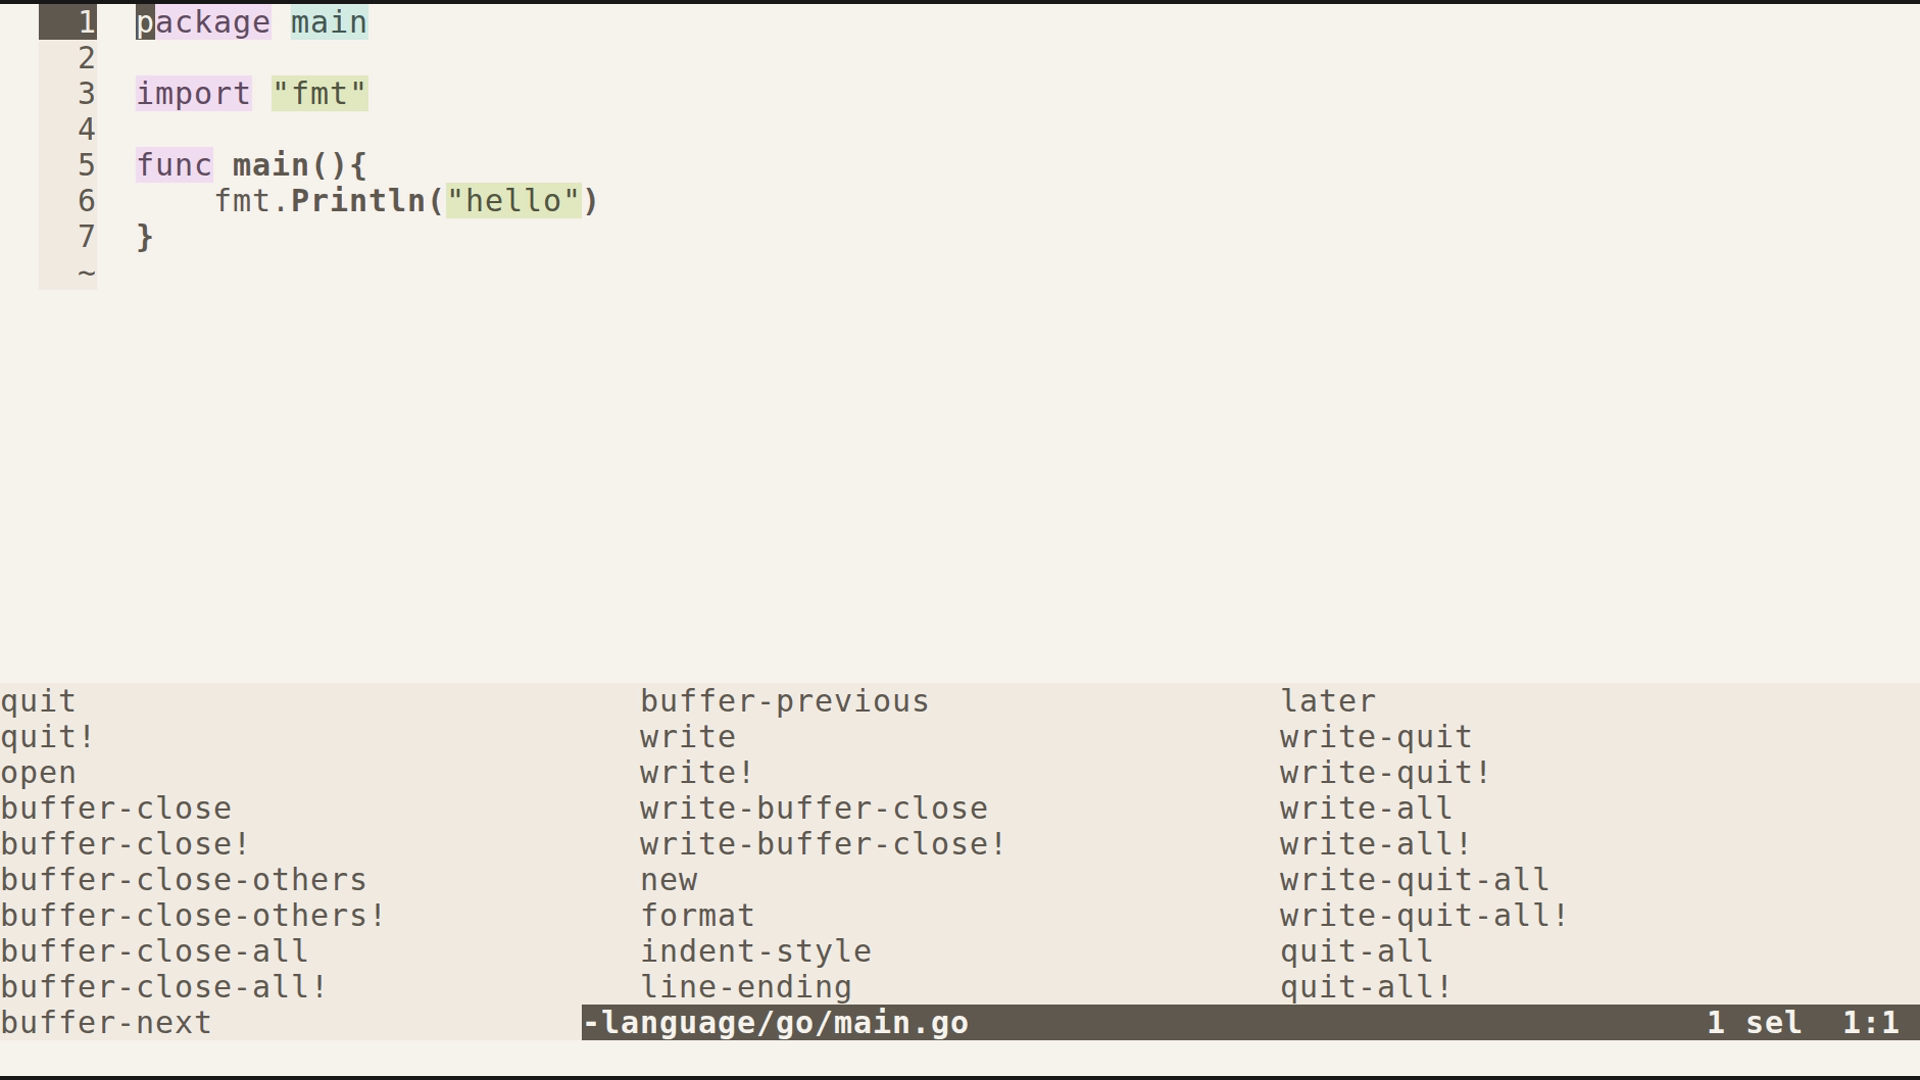Pick 'write-buffer-close' without the exclamation mark
Image resolution: width=1920 pixels, height=1080 pixels.
click(813, 809)
